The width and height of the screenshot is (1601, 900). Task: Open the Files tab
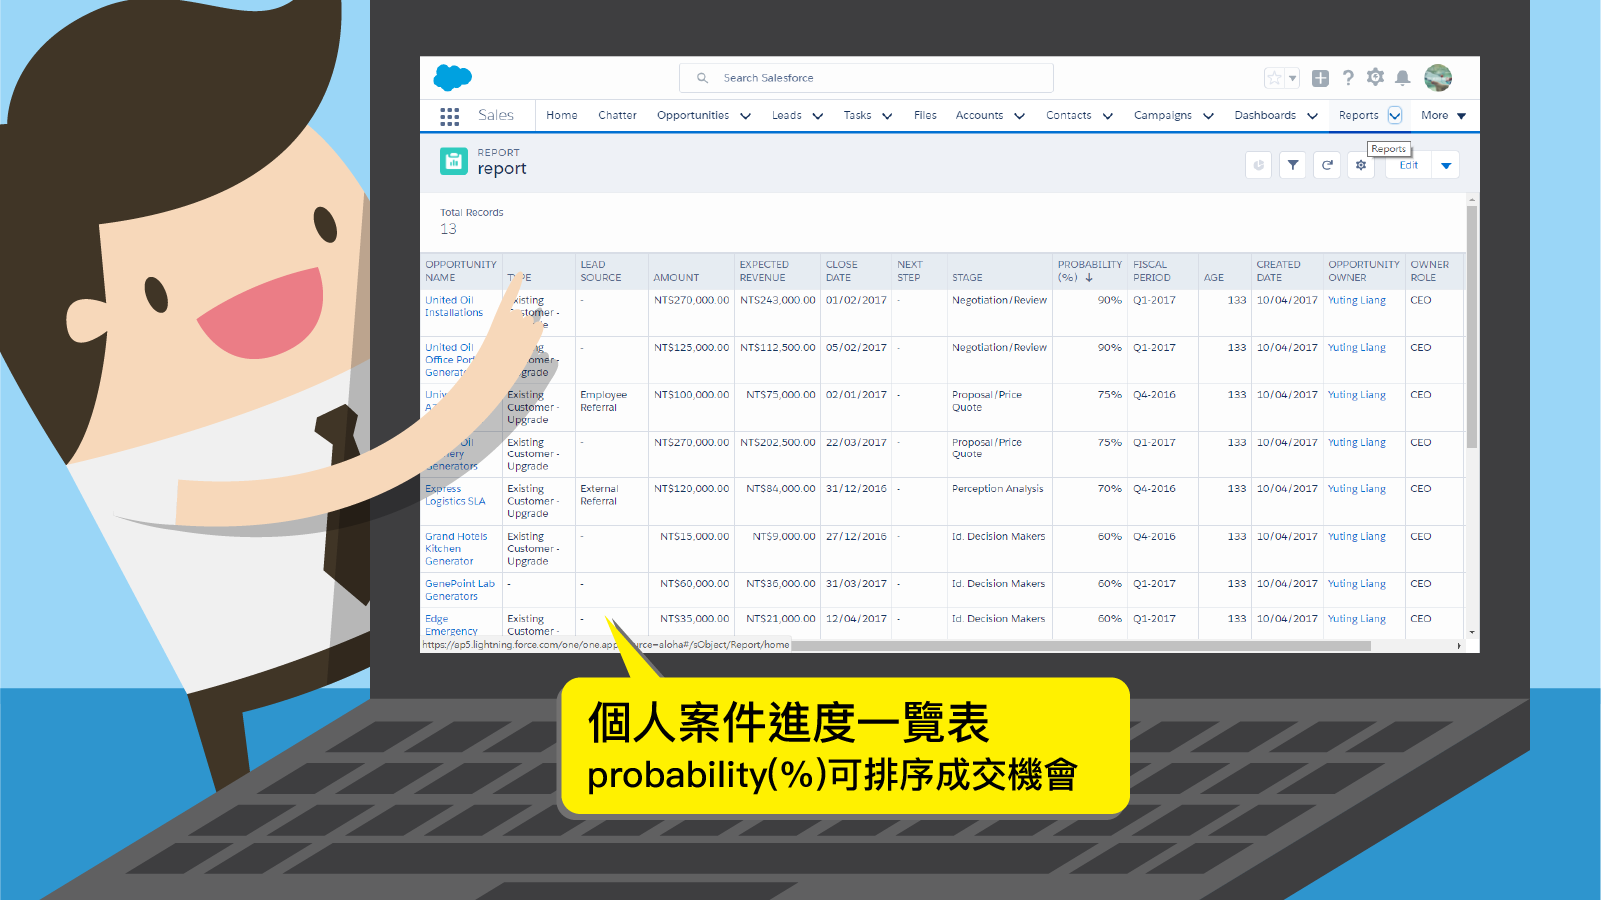(925, 116)
